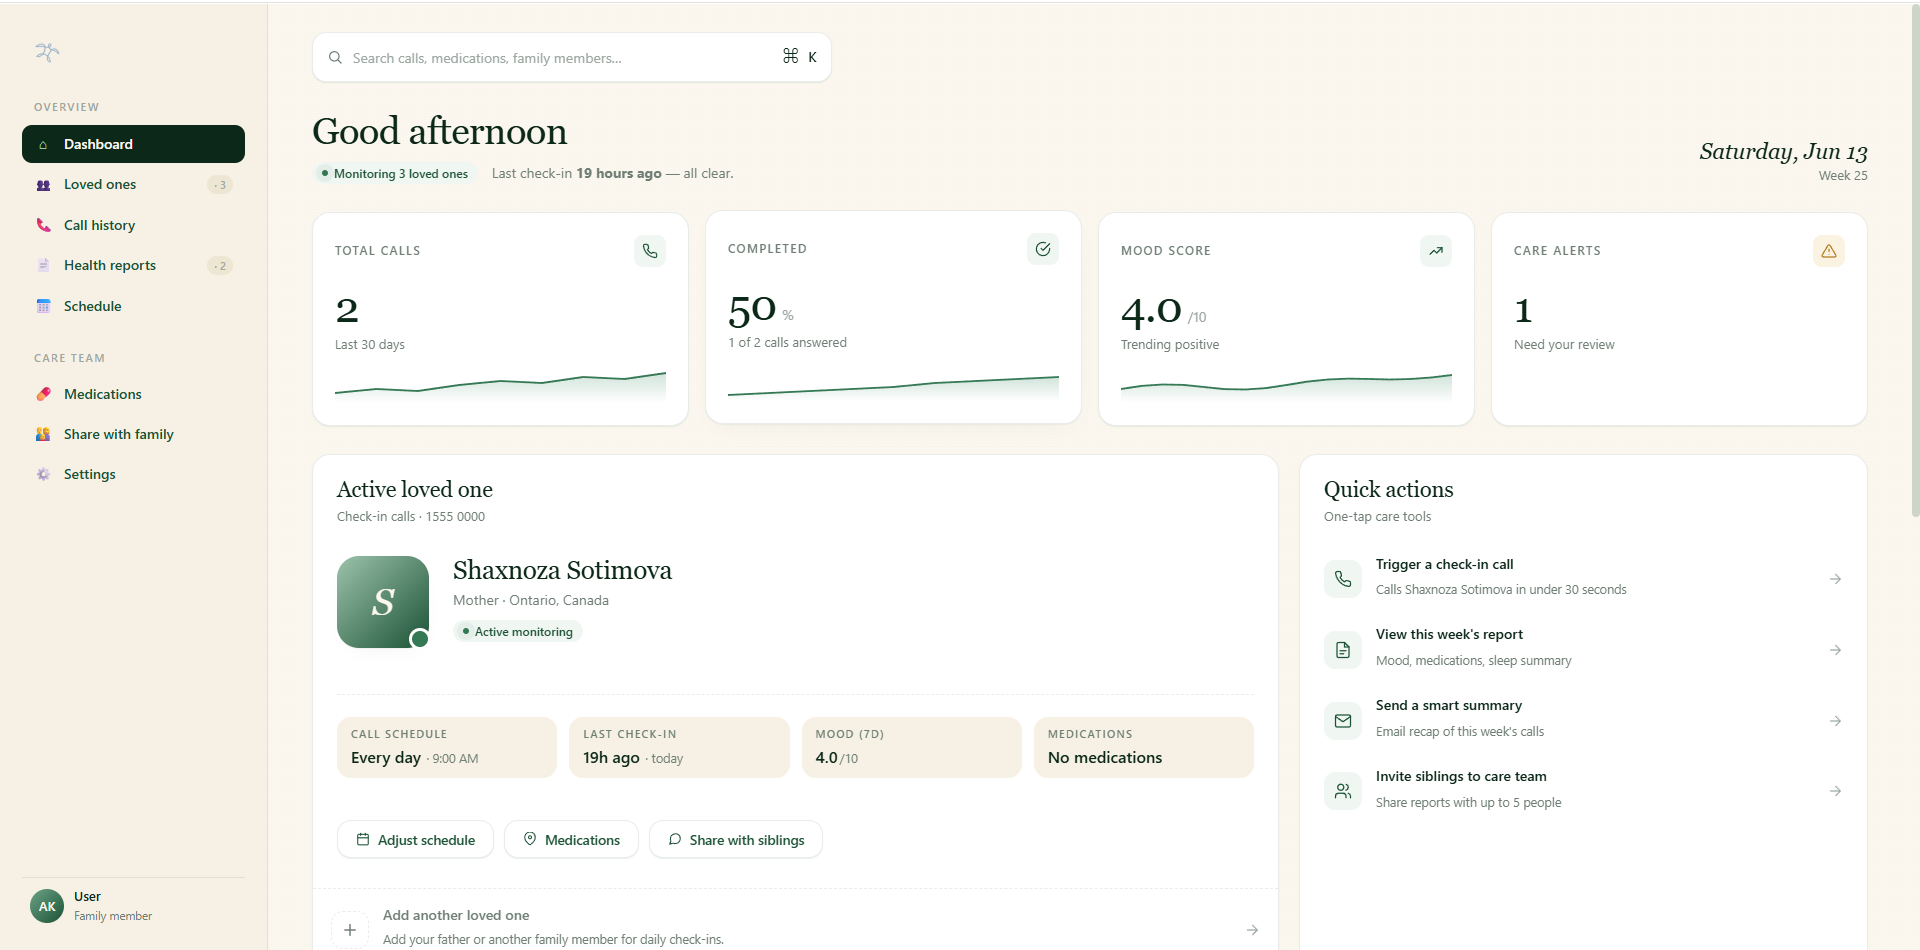Go to Loved ones in sidebar
Image resolution: width=1920 pixels, height=950 pixels.
click(x=133, y=185)
